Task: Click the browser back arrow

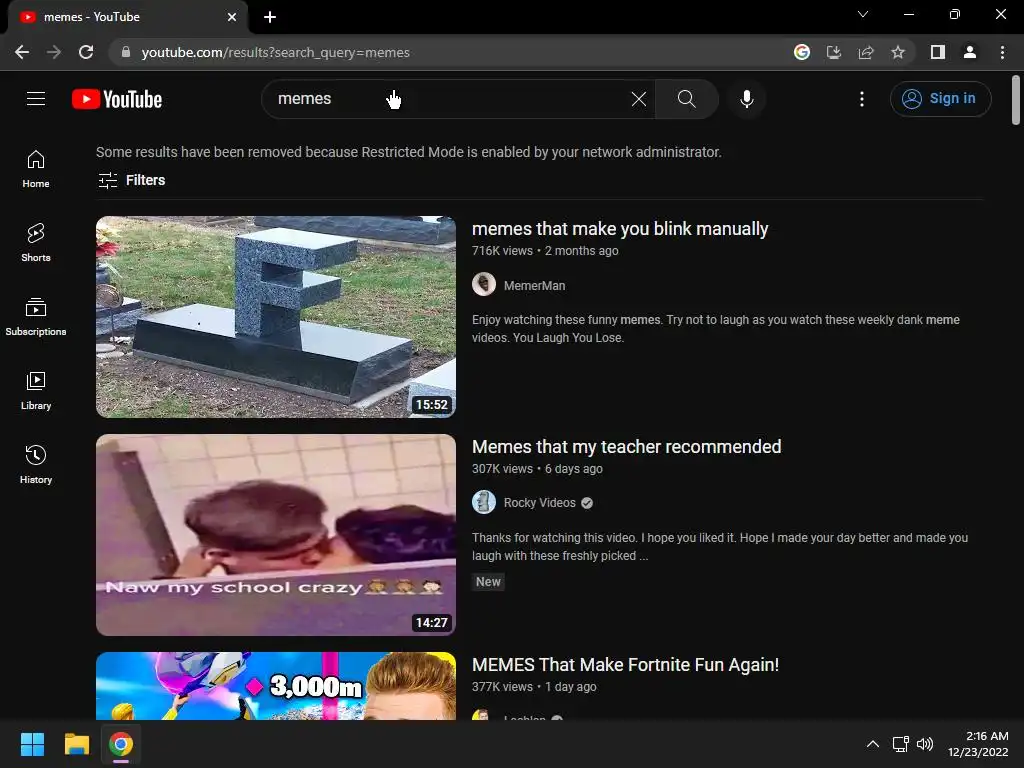Action: (22, 52)
